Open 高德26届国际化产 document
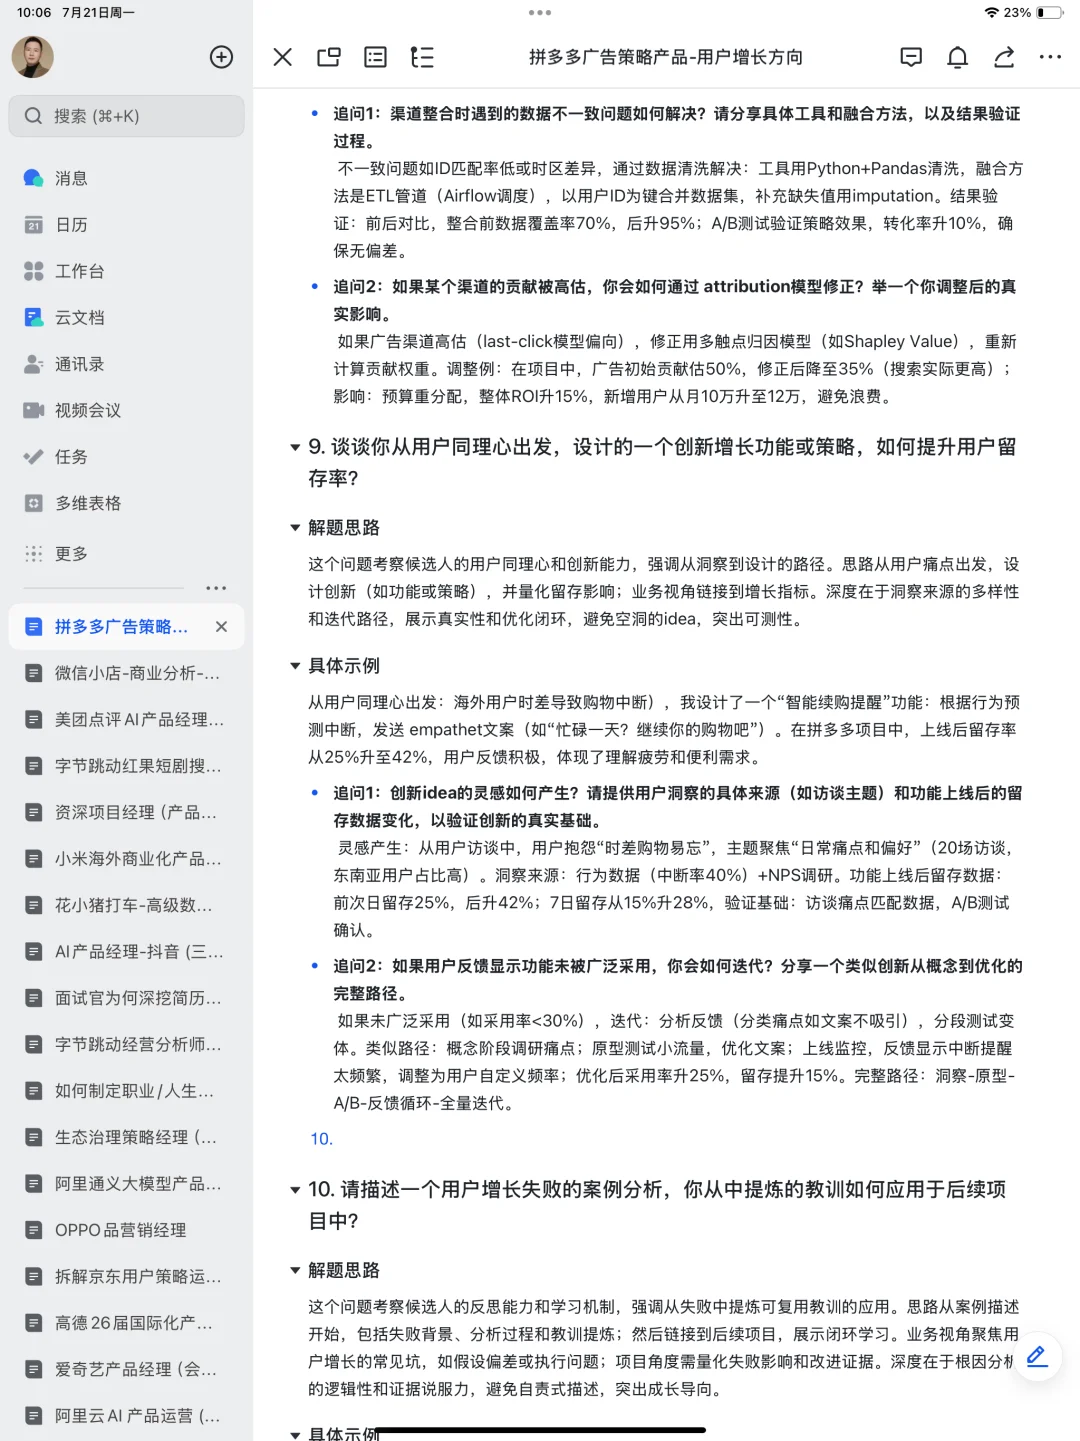Screen dimensions: 1080x1441 point(126,1323)
